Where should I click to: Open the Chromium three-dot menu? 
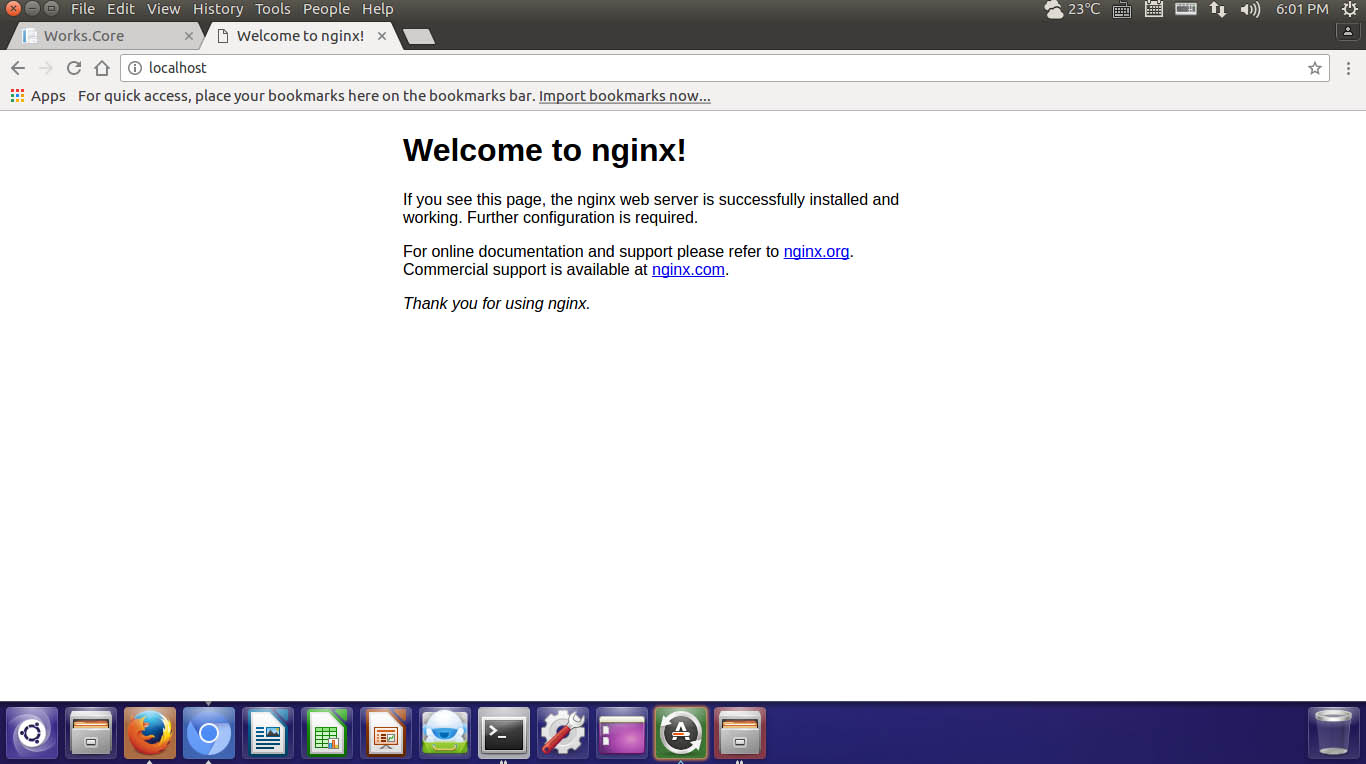[1348, 68]
